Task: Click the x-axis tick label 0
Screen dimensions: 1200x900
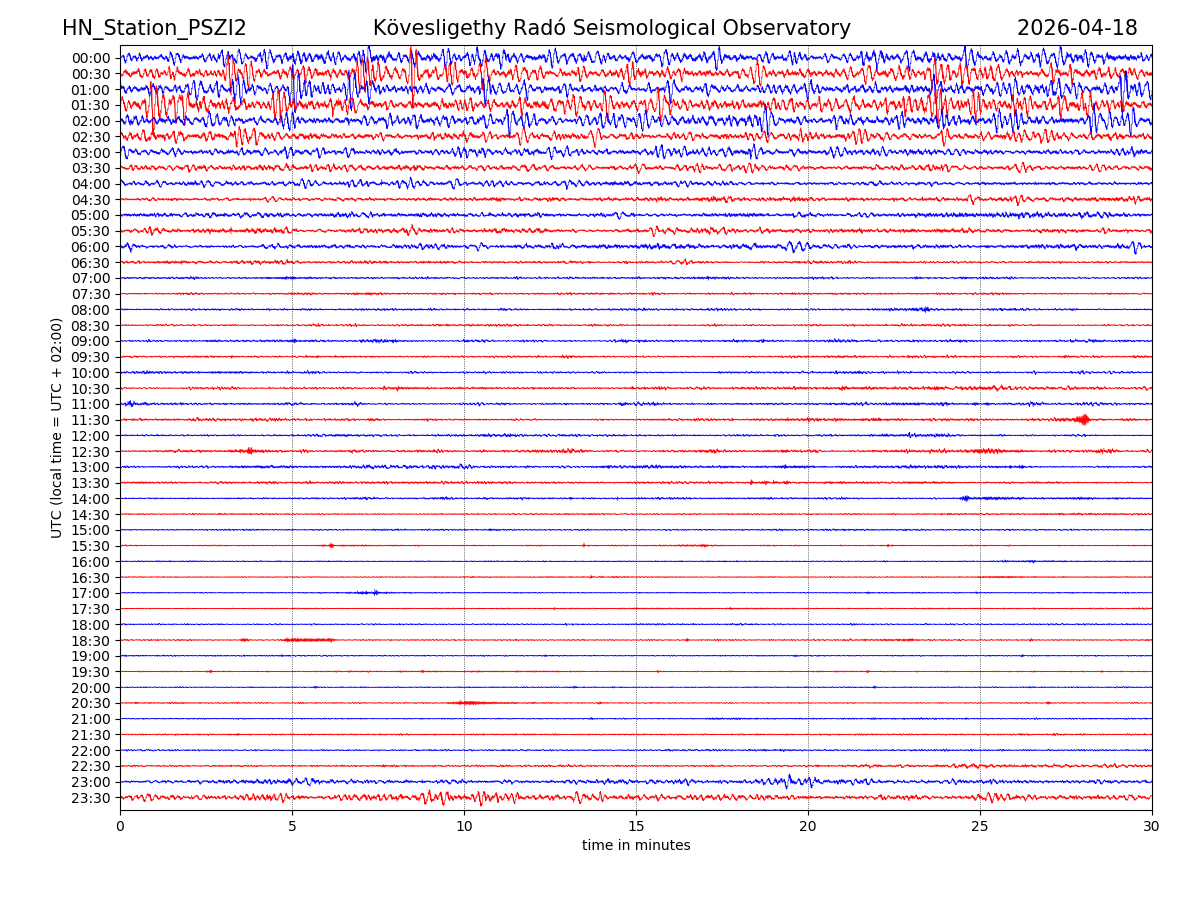Action: click(x=120, y=827)
